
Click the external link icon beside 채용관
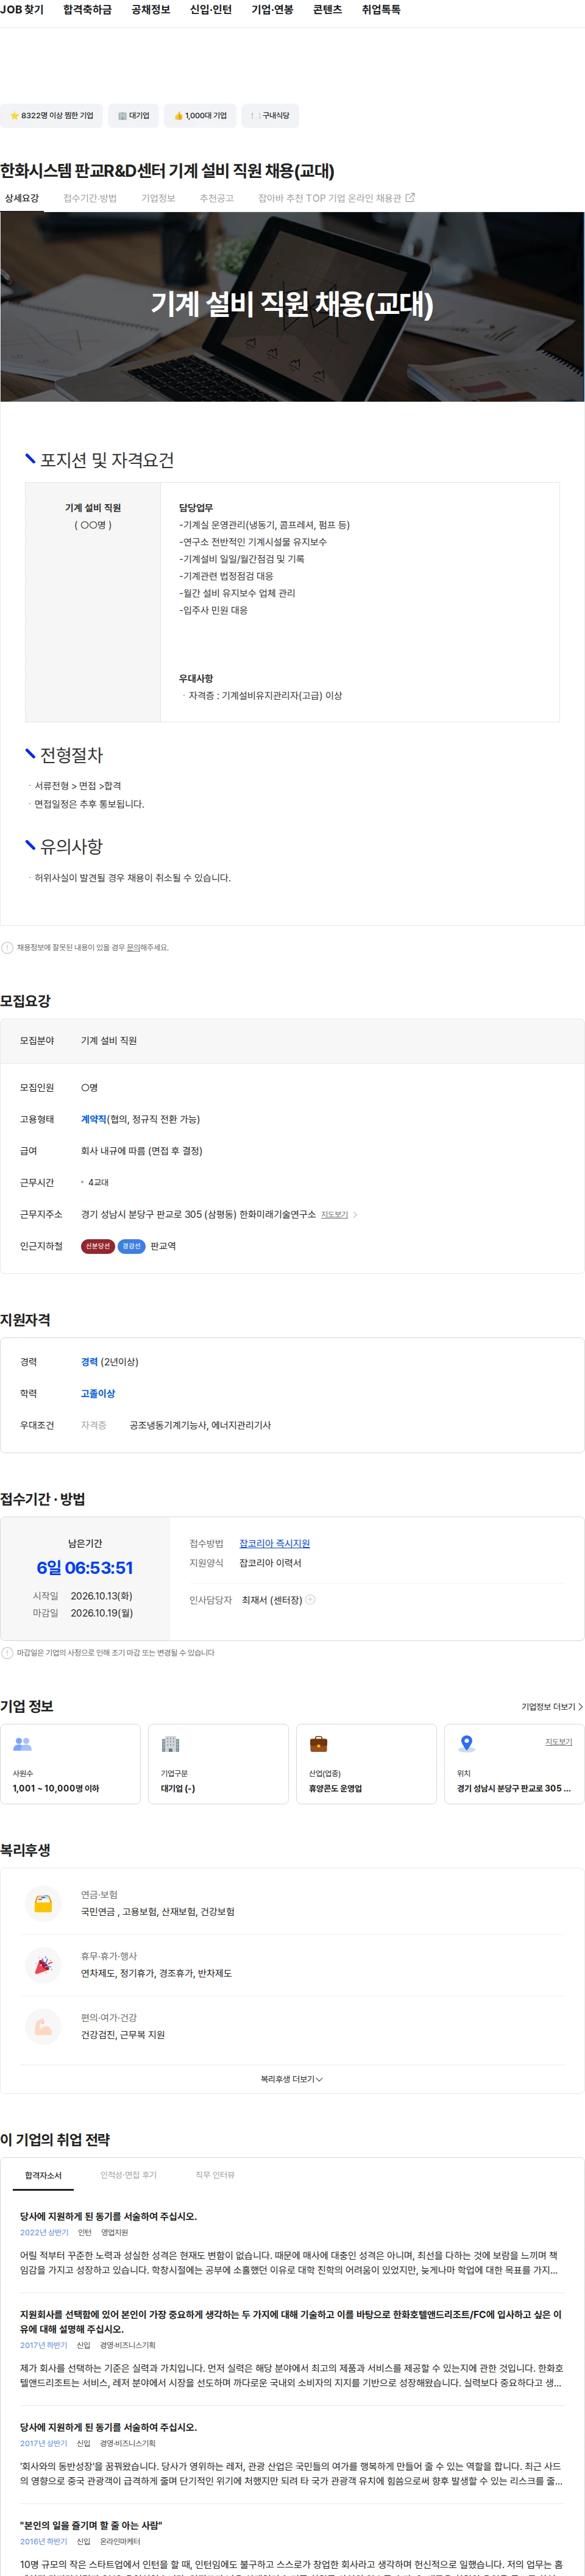(410, 197)
